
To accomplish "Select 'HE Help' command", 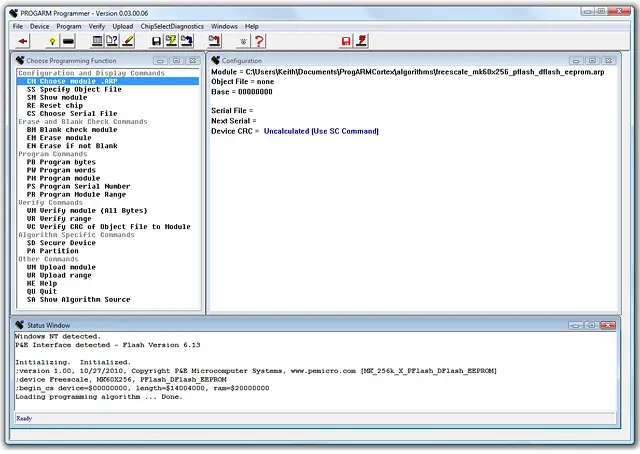I will click(x=42, y=283).
